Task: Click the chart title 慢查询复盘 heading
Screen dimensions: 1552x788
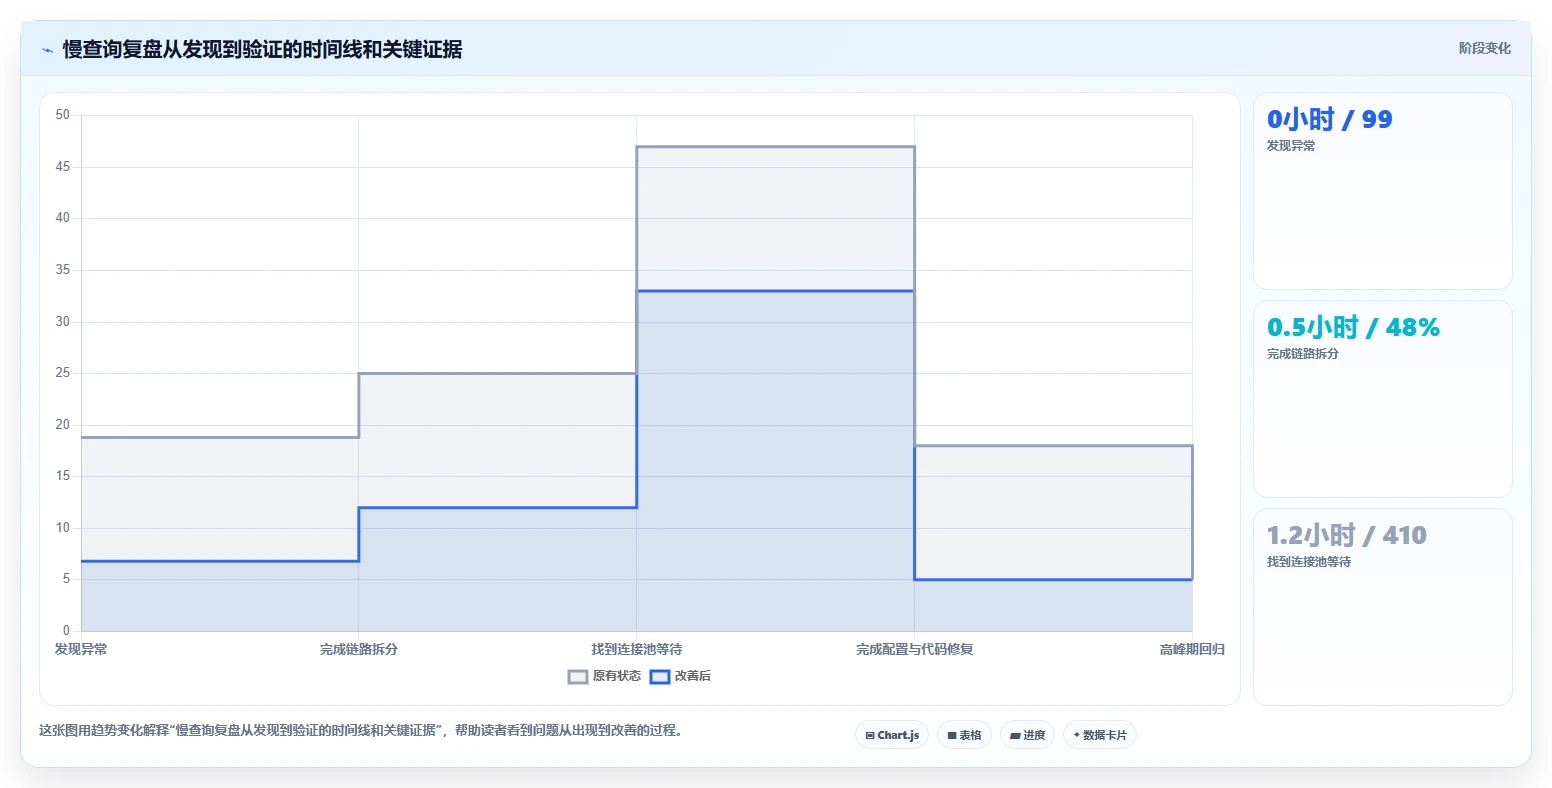Action: [x=262, y=49]
